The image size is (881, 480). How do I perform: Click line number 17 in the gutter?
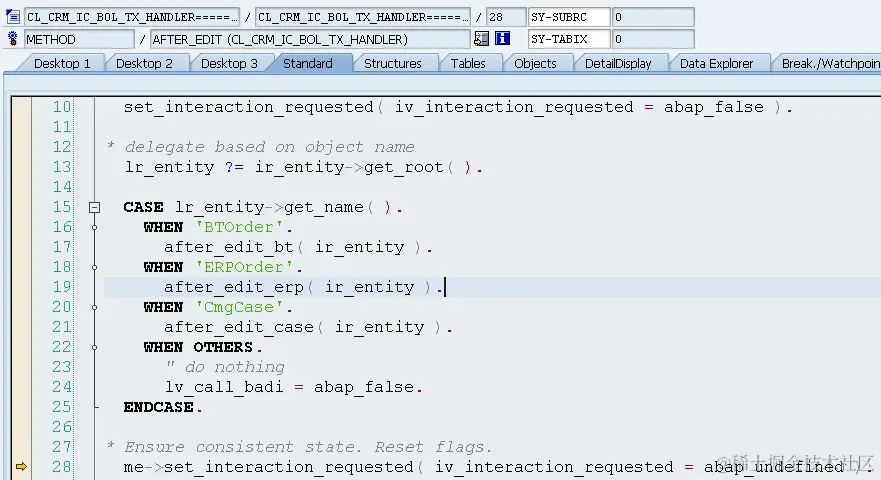pyautogui.click(x=62, y=247)
